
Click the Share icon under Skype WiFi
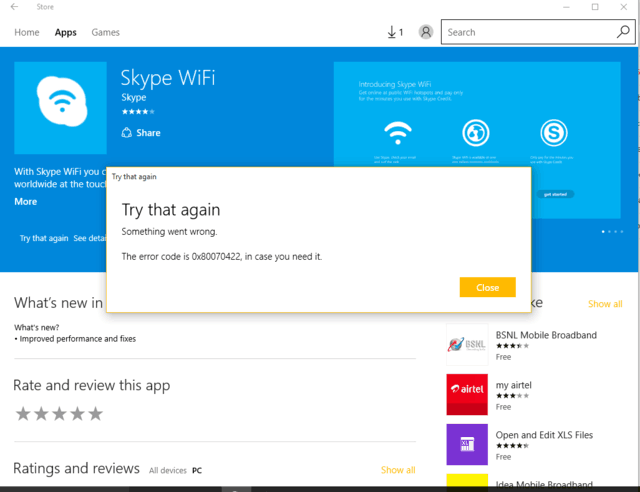[x=127, y=133]
